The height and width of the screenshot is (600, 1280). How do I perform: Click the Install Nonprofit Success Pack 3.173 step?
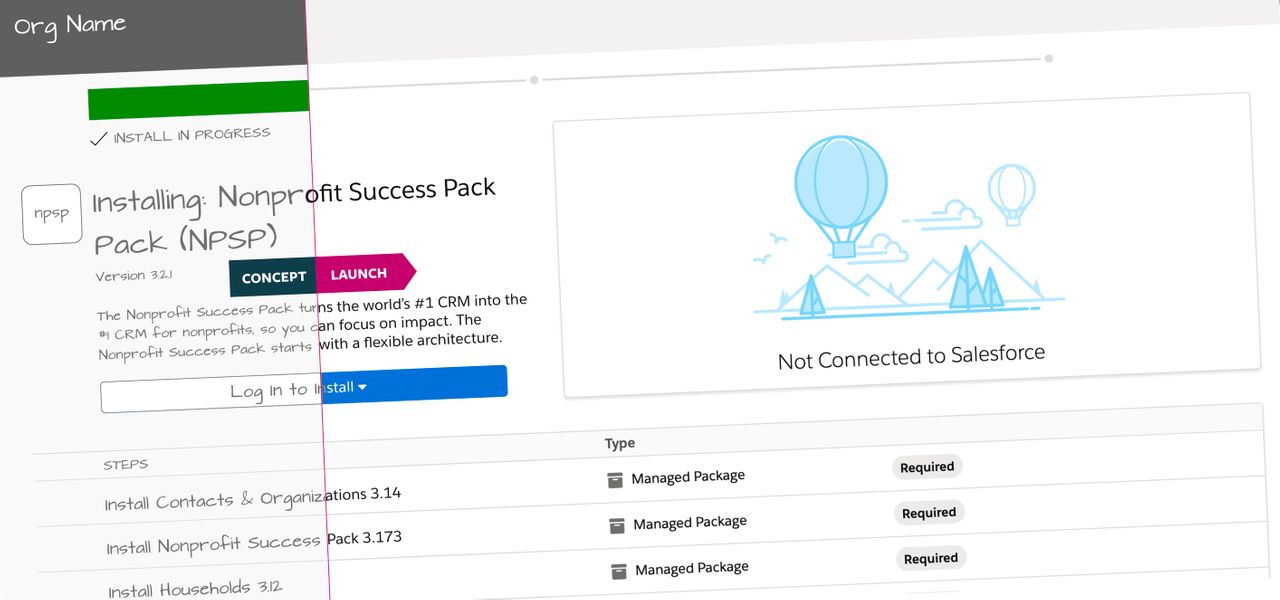tap(254, 542)
